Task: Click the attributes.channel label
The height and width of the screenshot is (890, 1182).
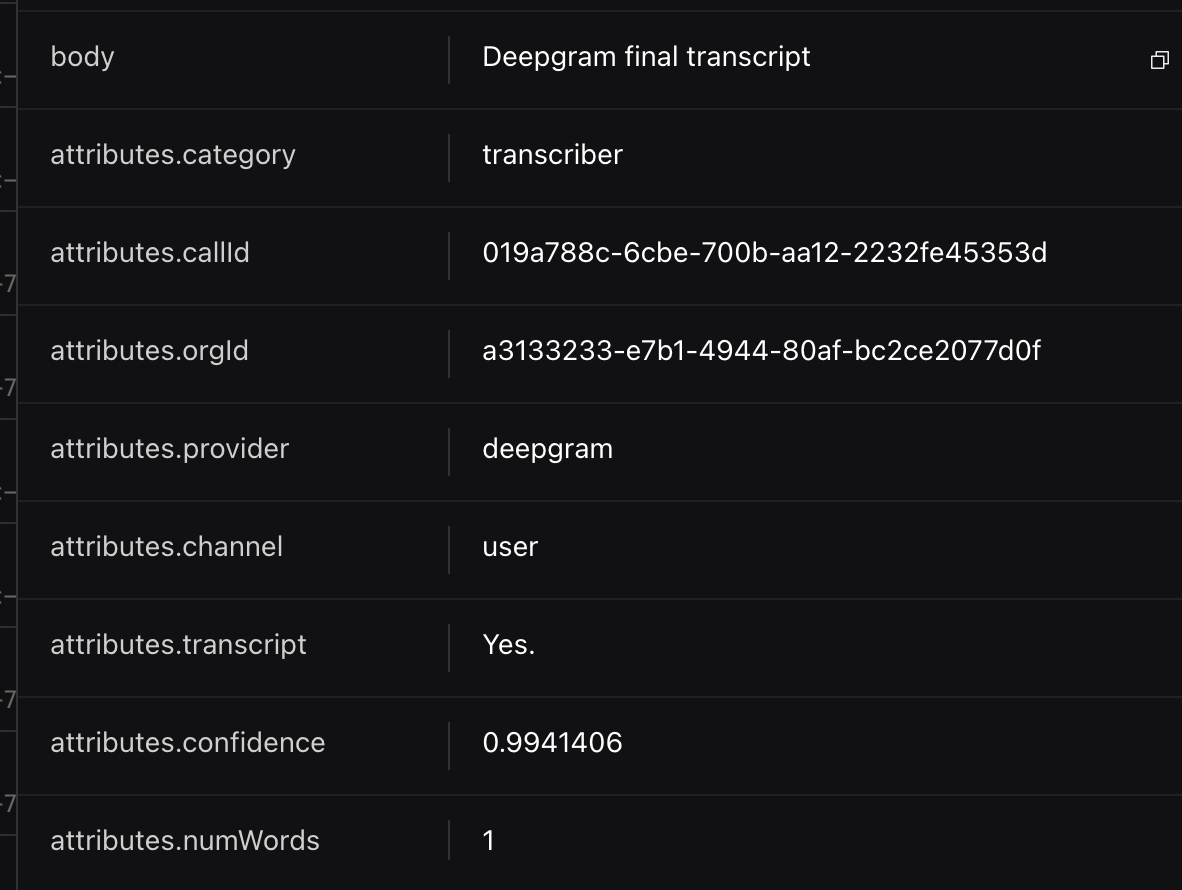Action: 166,547
